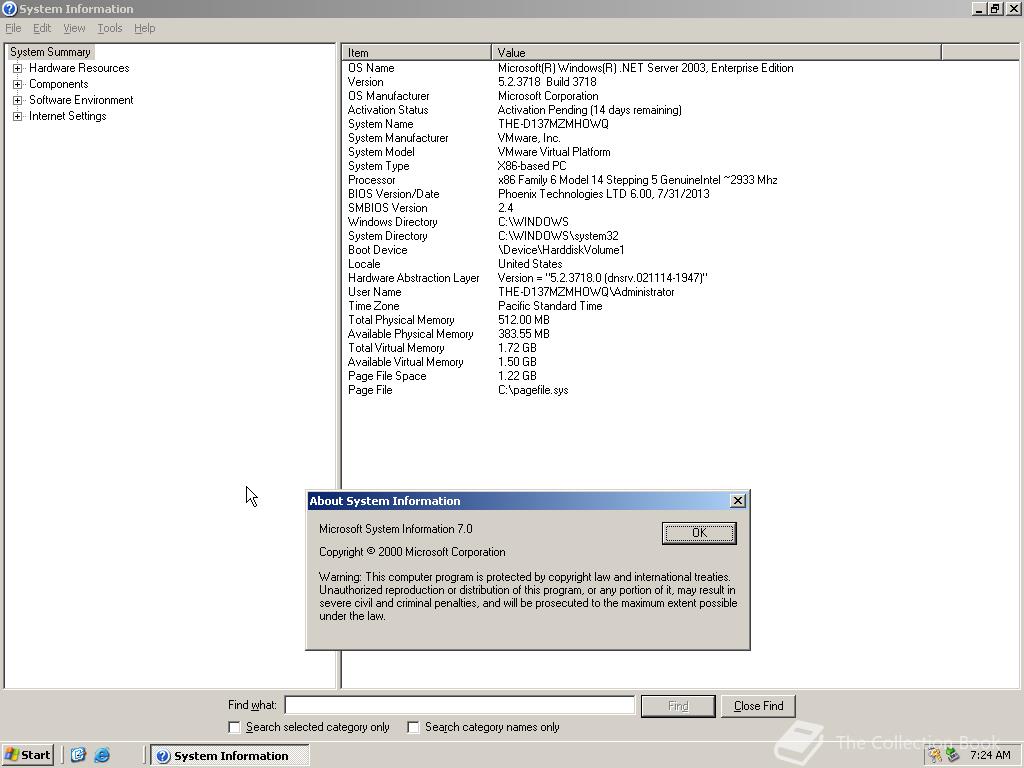The image size is (1024, 768).
Task: Enable Search selected category only
Action: click(234, 727)
